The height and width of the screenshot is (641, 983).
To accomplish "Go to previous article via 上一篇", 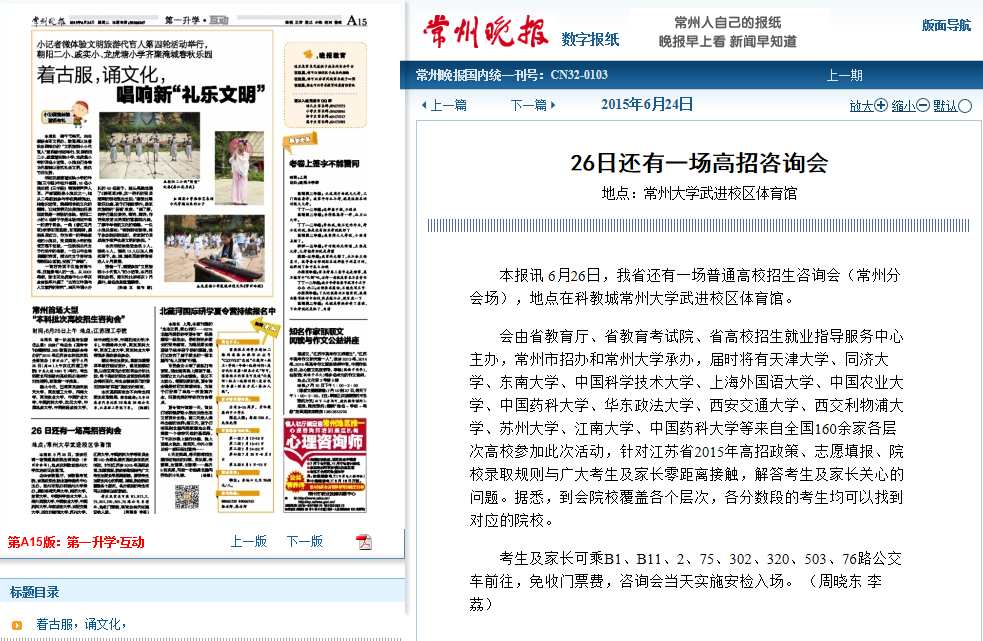I will [x=445, y=105].
